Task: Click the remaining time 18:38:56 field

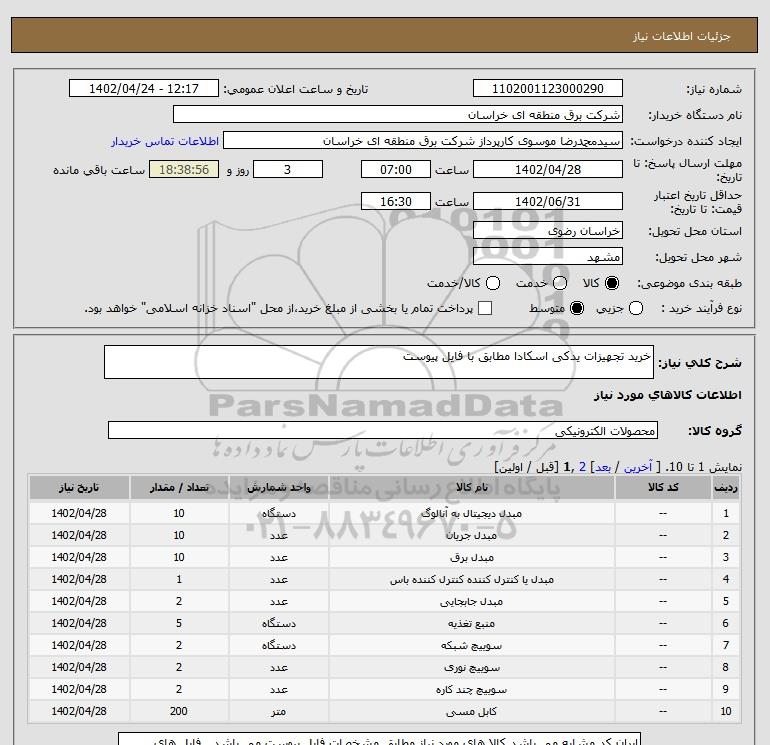Action: pyautogui.click(x=184, y=169)
